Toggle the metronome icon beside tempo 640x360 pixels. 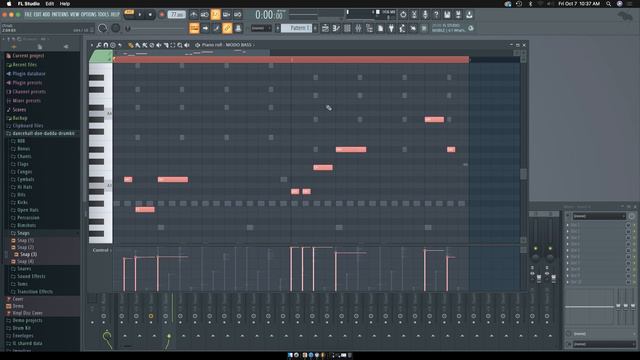(193, 15)
